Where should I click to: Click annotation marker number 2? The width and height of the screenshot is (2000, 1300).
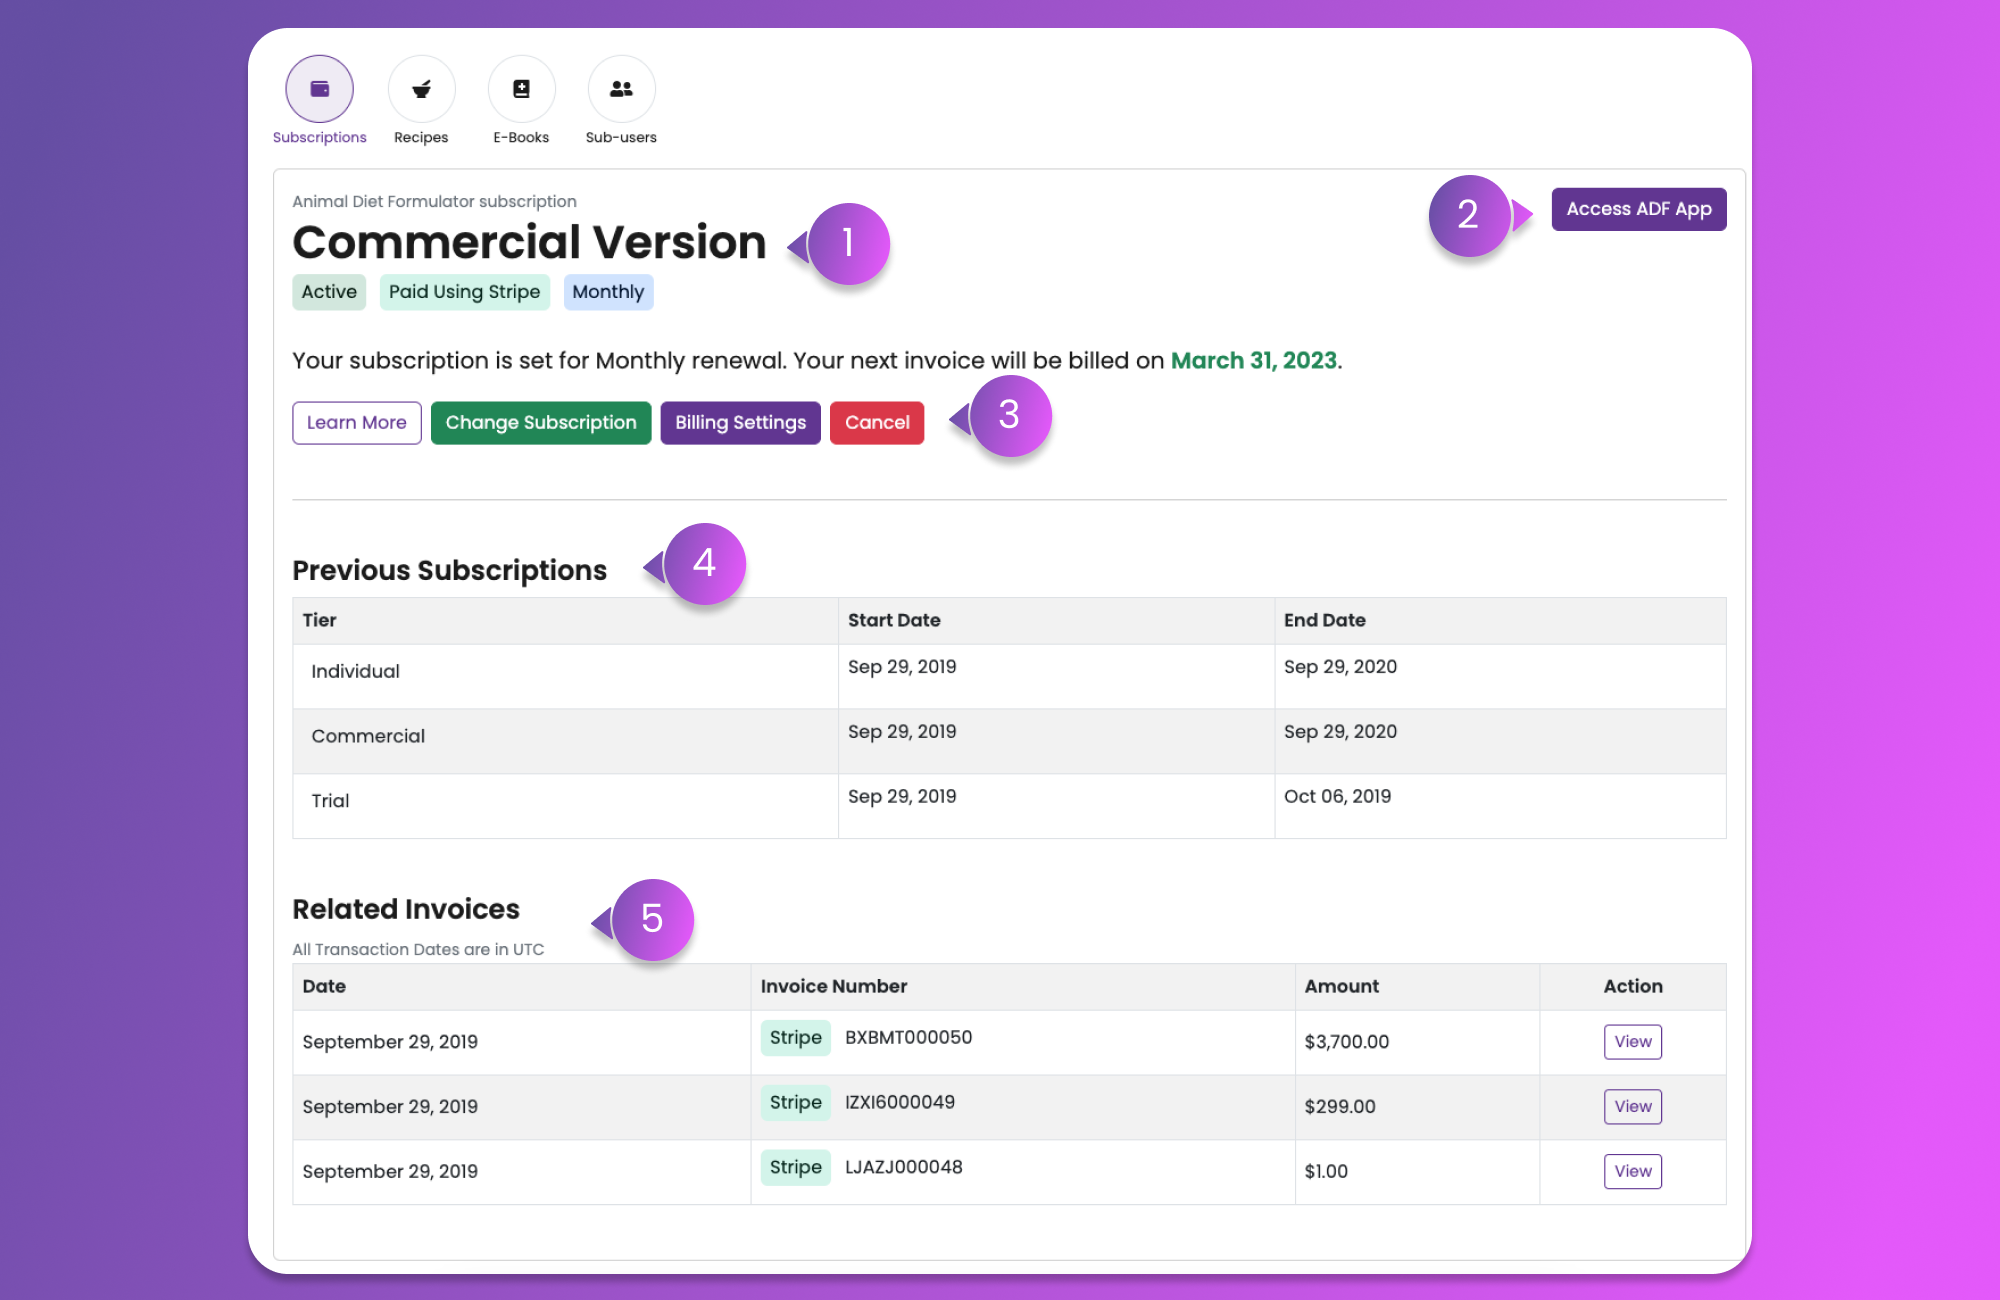(x=1468, y=215)
